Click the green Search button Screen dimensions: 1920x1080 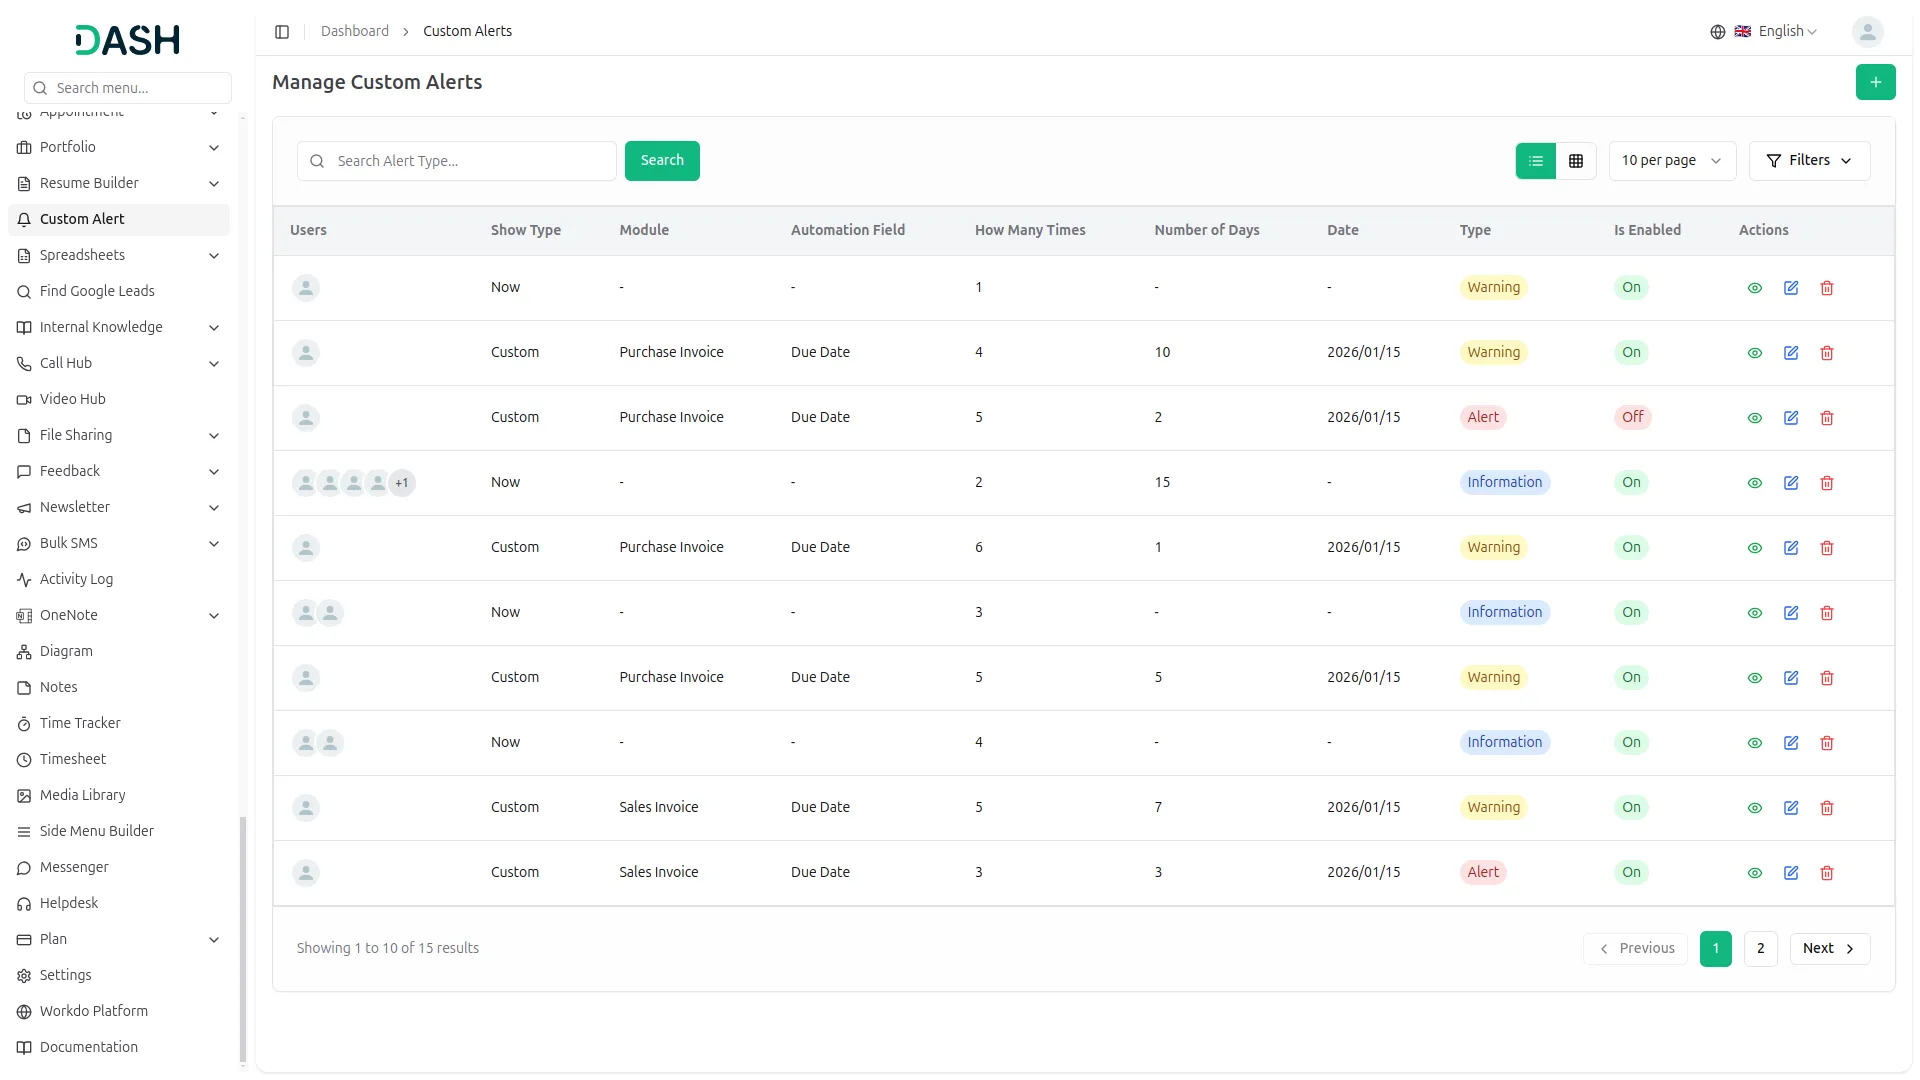661,161
